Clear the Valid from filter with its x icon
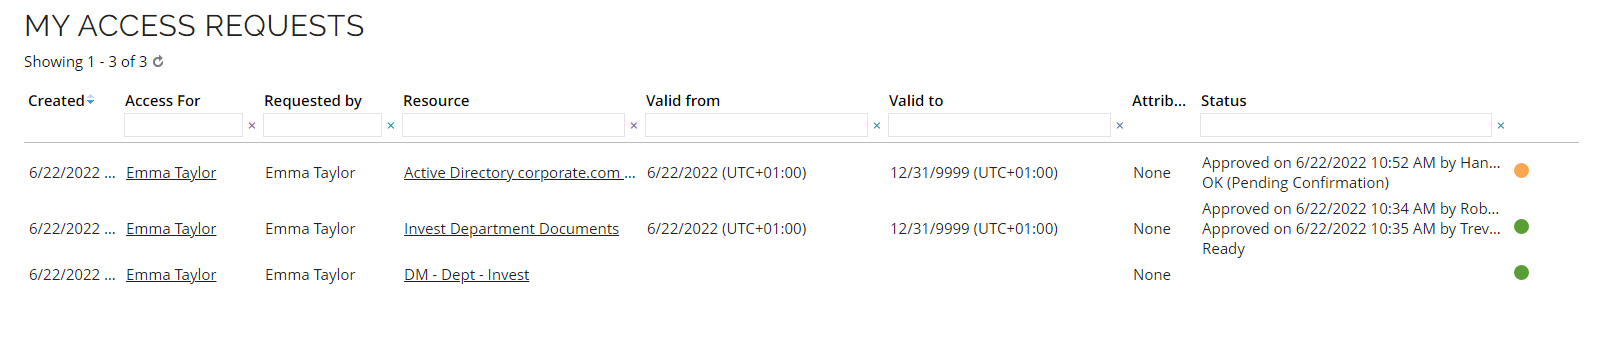This screenshot has height=363, width=1615. pyautogui.click(x=877, y=126)
